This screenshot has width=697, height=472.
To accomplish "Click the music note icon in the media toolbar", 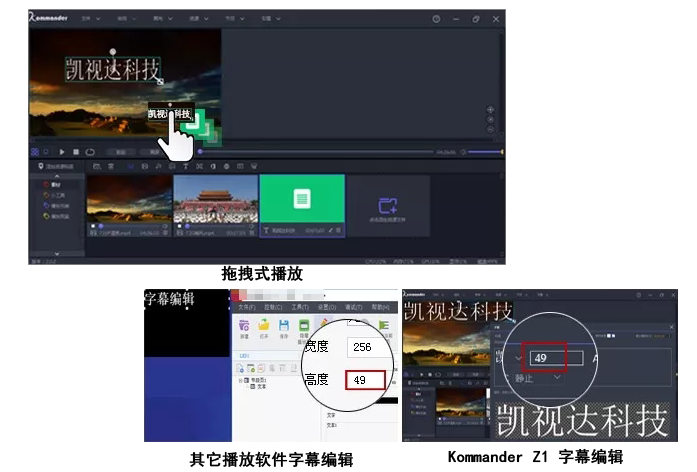I will tap(158, 166).
